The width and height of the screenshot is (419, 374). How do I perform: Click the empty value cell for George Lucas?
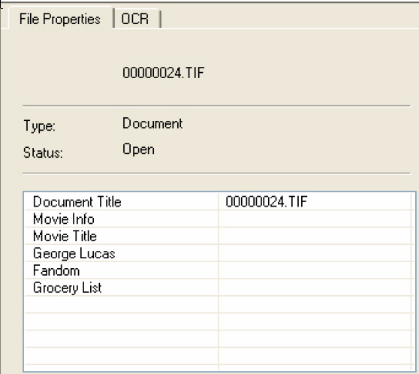click(315, 253)
